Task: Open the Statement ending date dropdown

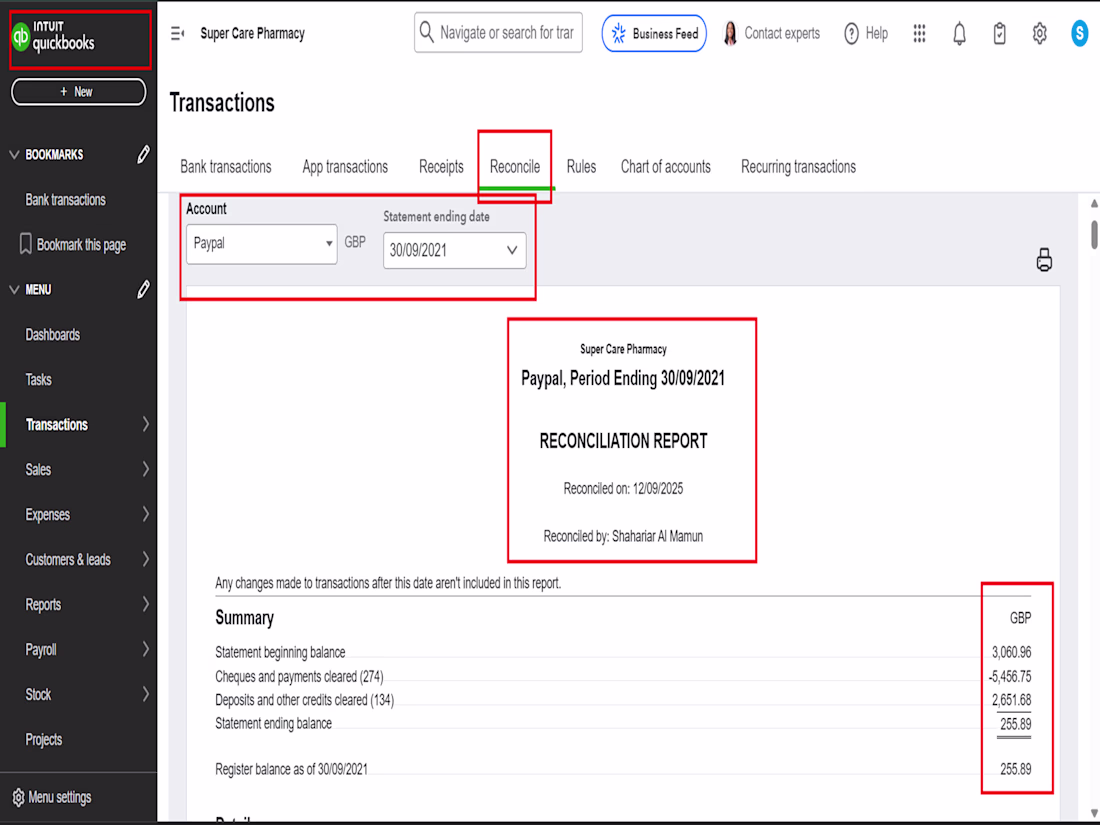Action: point(454,250)
